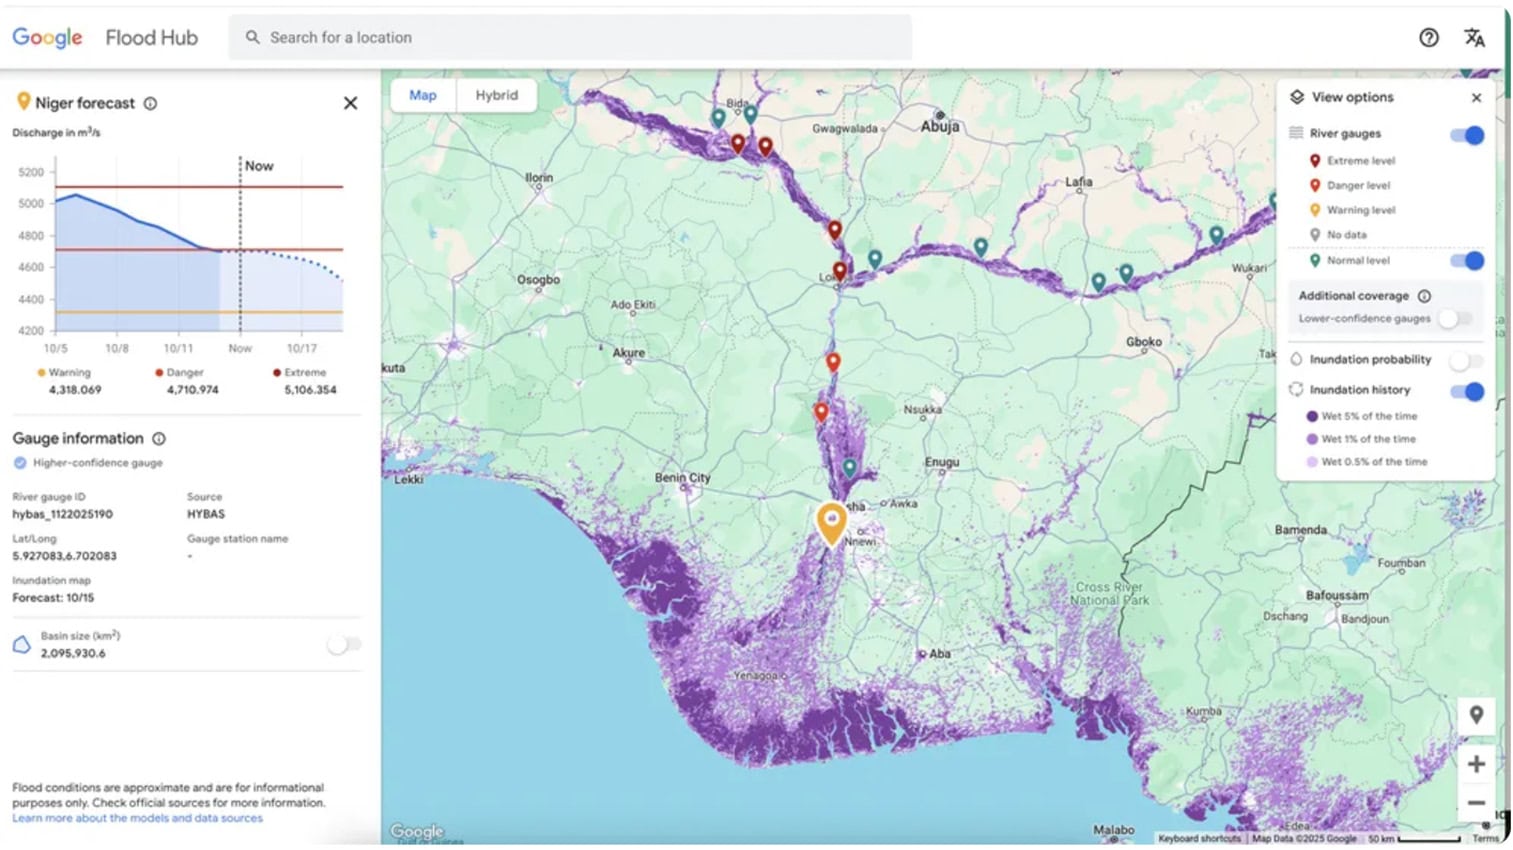This screenshot has width=1513, height=850.
Task: Click the Benin City label on map
Action: tap(682, 478)
